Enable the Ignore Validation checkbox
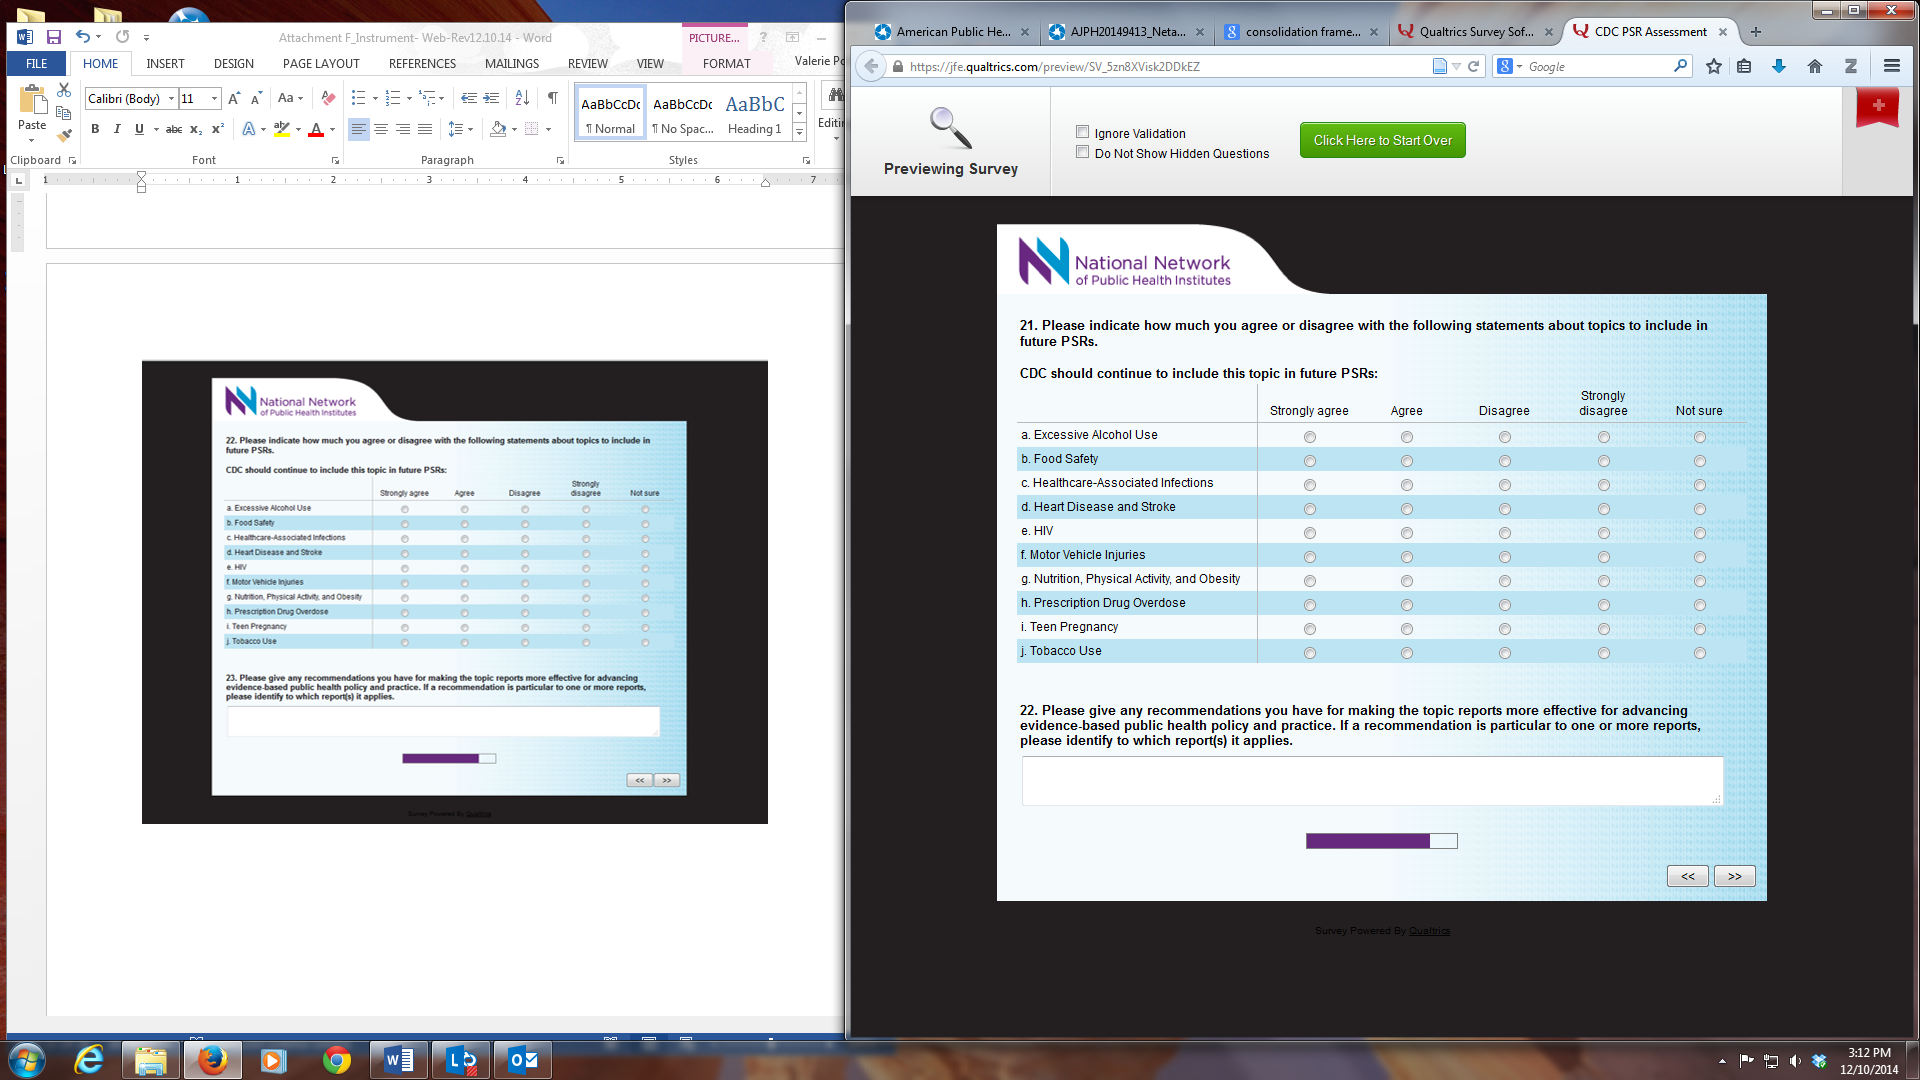 (x=1082, y=132)
